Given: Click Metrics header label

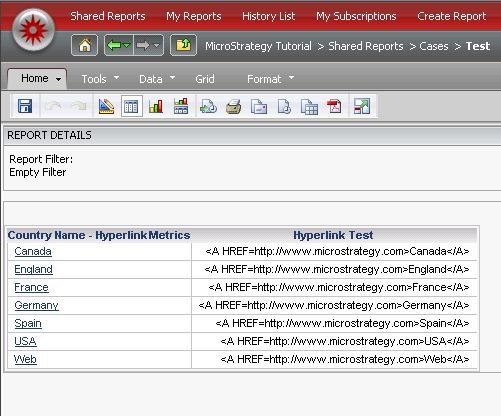Looking at the screenshot, I should click(170, 235).
